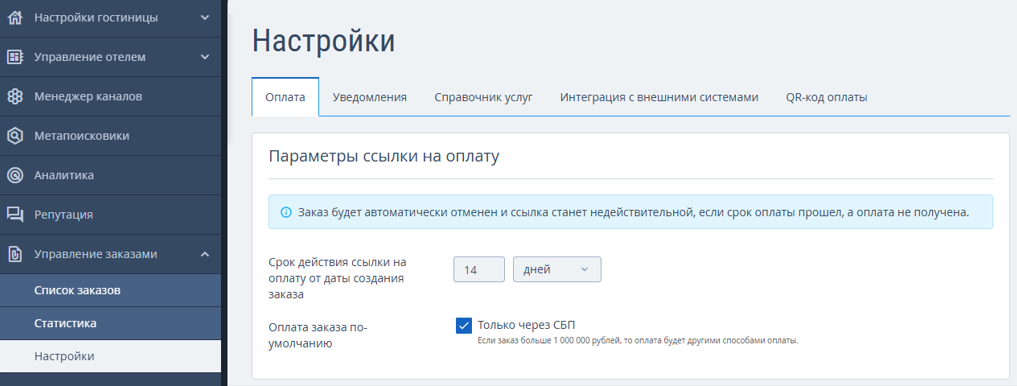Click the Параметры ссылки на оплату heading
Image resolution: width=1017 pixels, height=386 pixels.
pyautogui.click(x=383, y=156)
